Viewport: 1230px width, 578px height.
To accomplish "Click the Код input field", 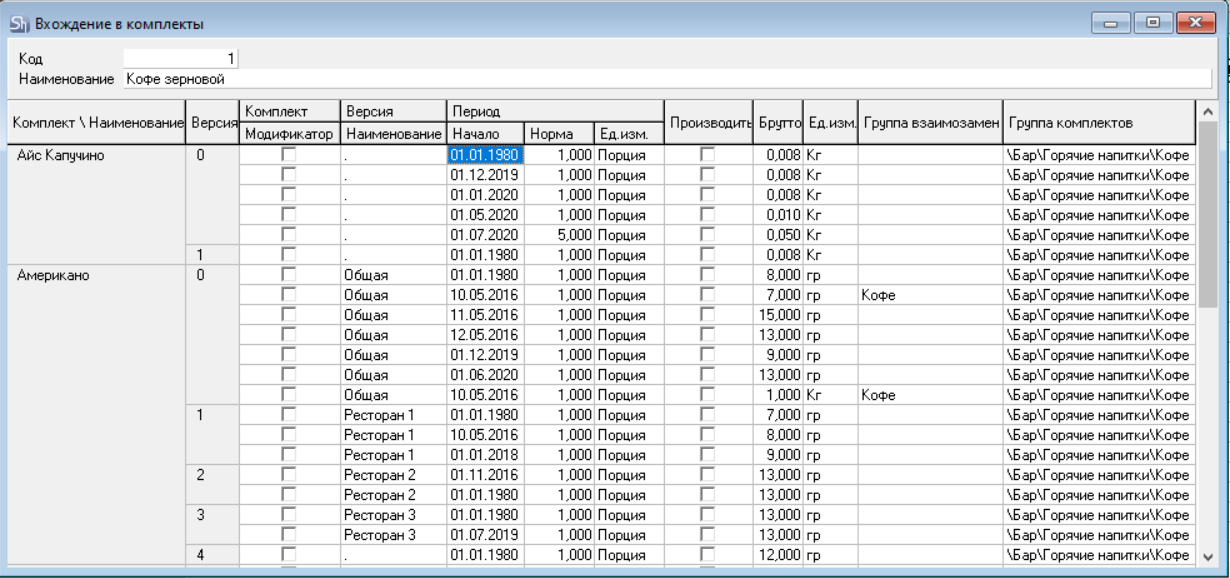I will point(180,59).
